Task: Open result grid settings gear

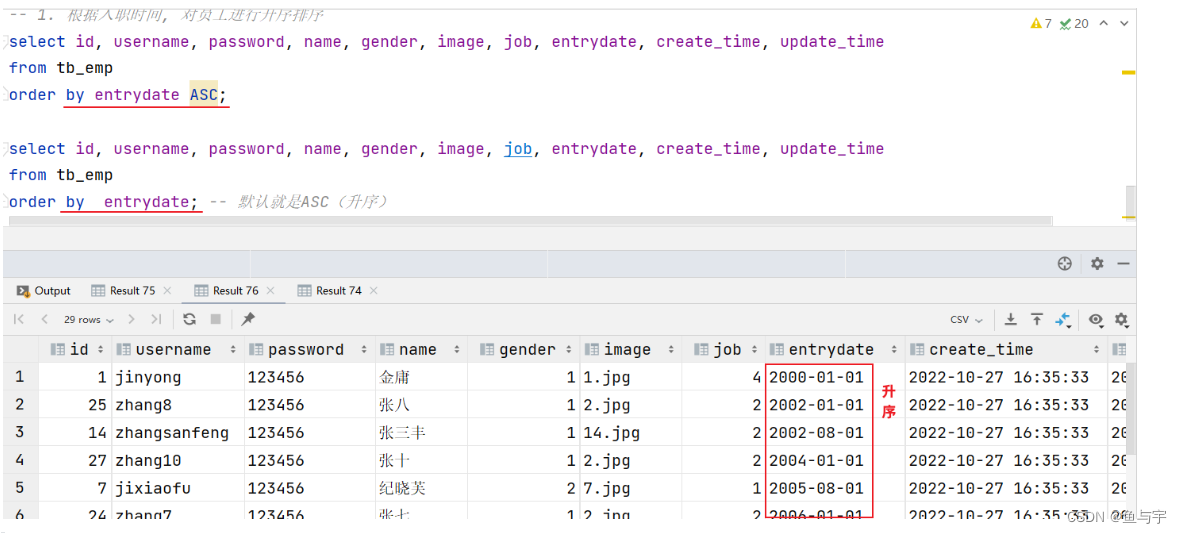Action: (x=1121, y=320)
